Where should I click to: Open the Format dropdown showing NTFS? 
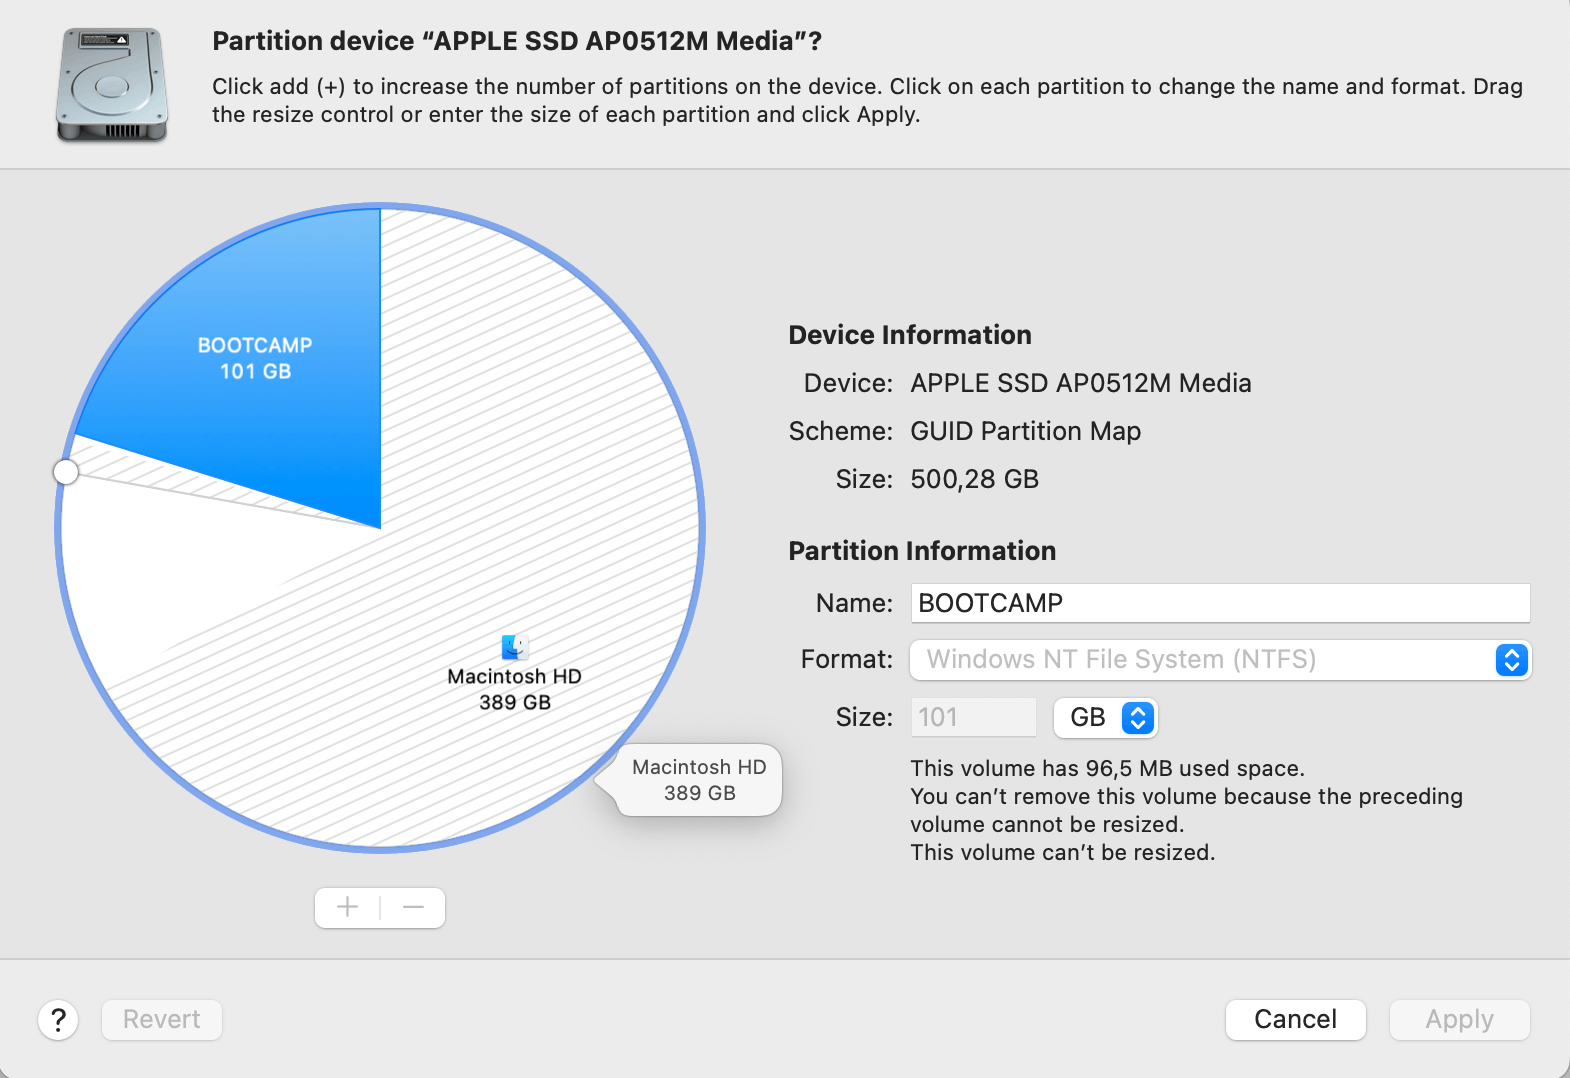pyautogui.click(x=1220, y=660)
